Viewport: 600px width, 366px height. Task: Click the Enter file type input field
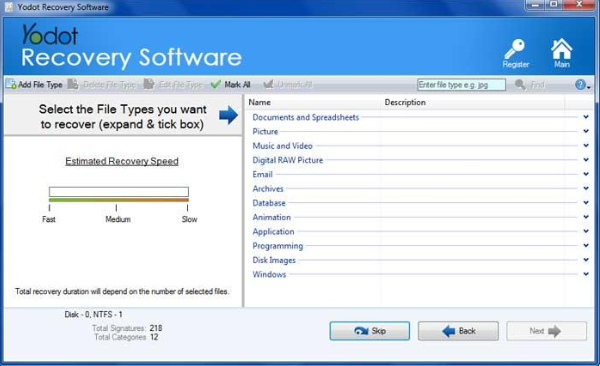461,85
